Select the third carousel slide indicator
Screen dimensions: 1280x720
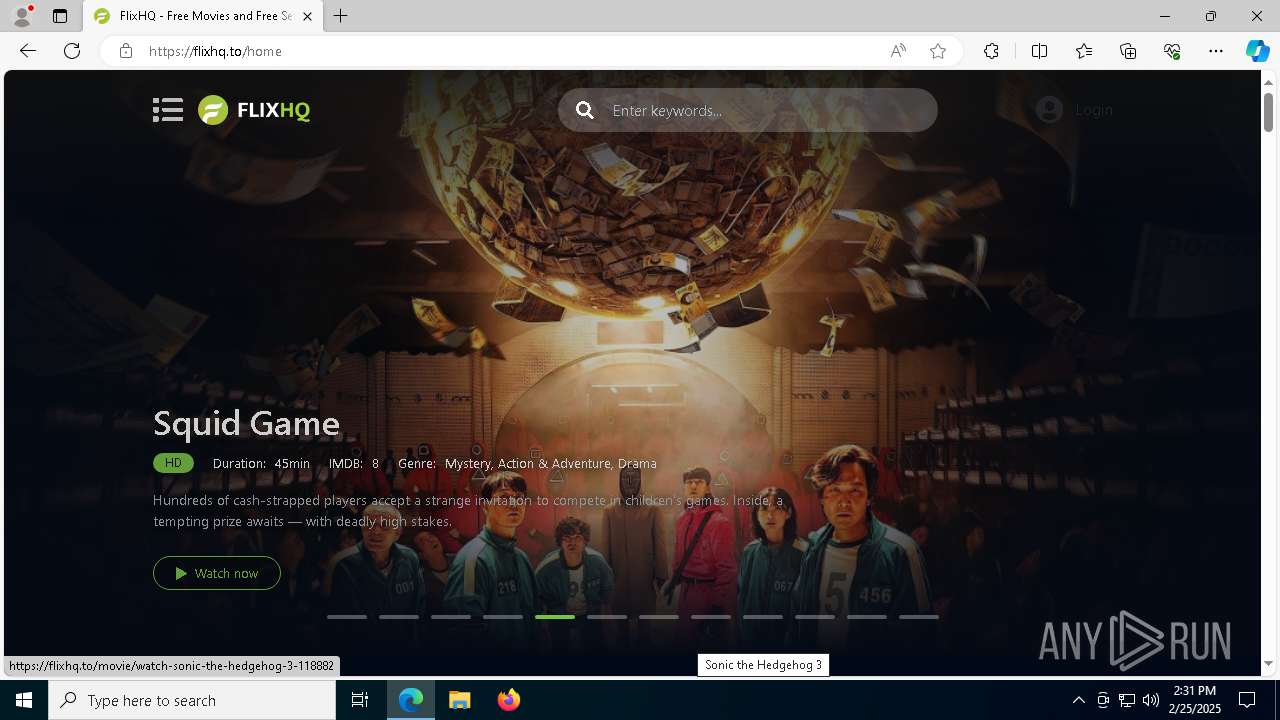pyautogui.click(x=451, y=617)
